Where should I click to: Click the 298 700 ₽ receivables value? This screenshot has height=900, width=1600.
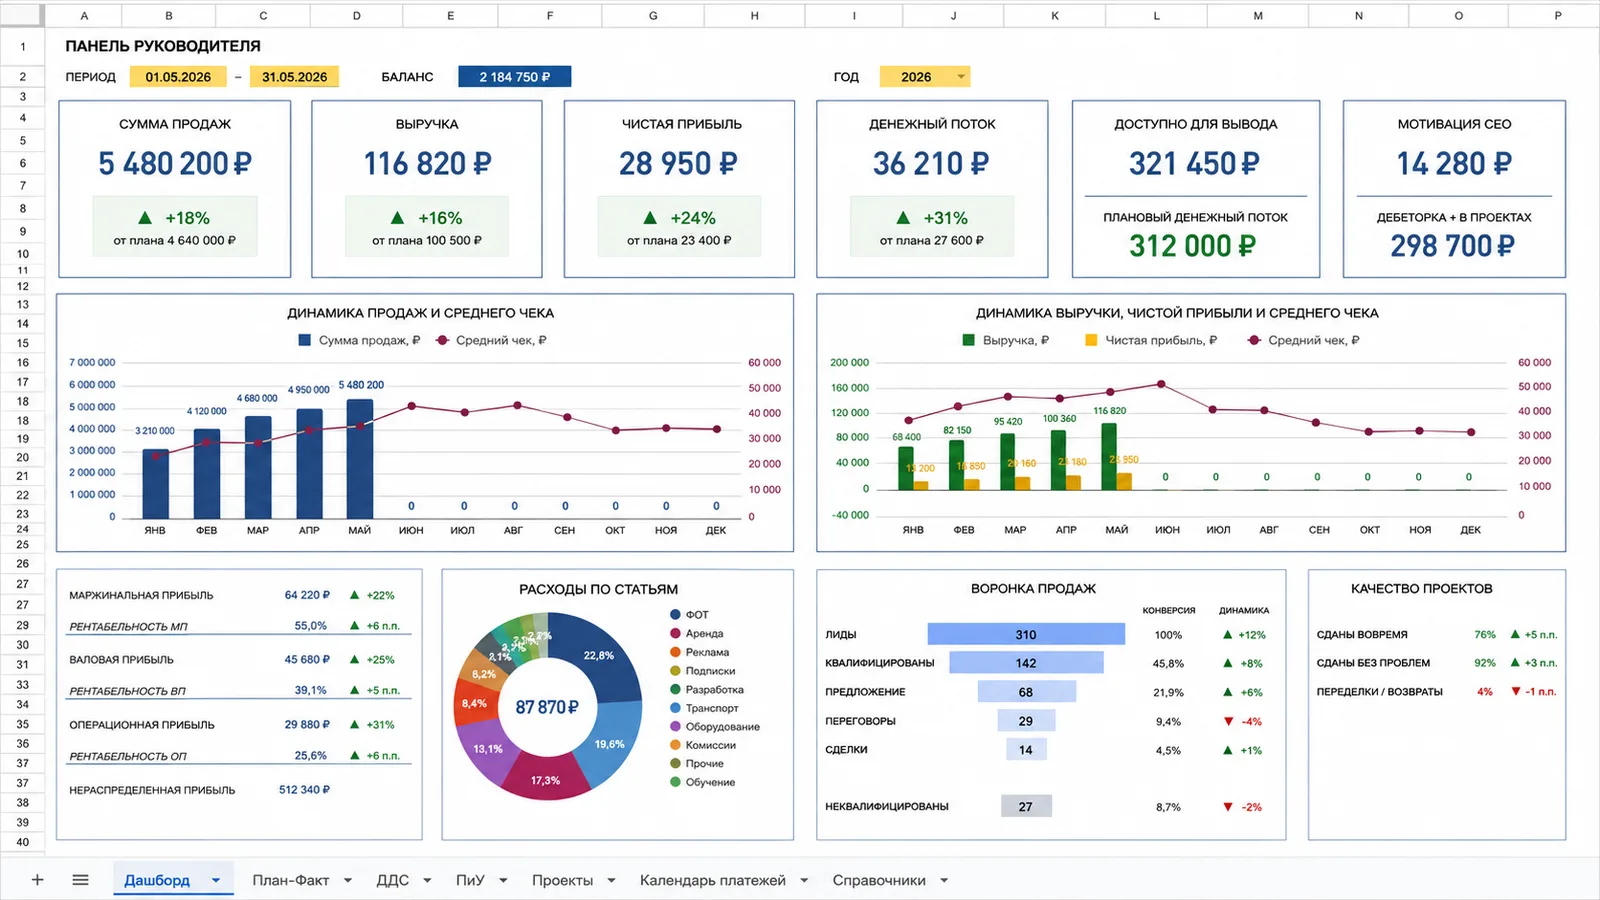1452,246
